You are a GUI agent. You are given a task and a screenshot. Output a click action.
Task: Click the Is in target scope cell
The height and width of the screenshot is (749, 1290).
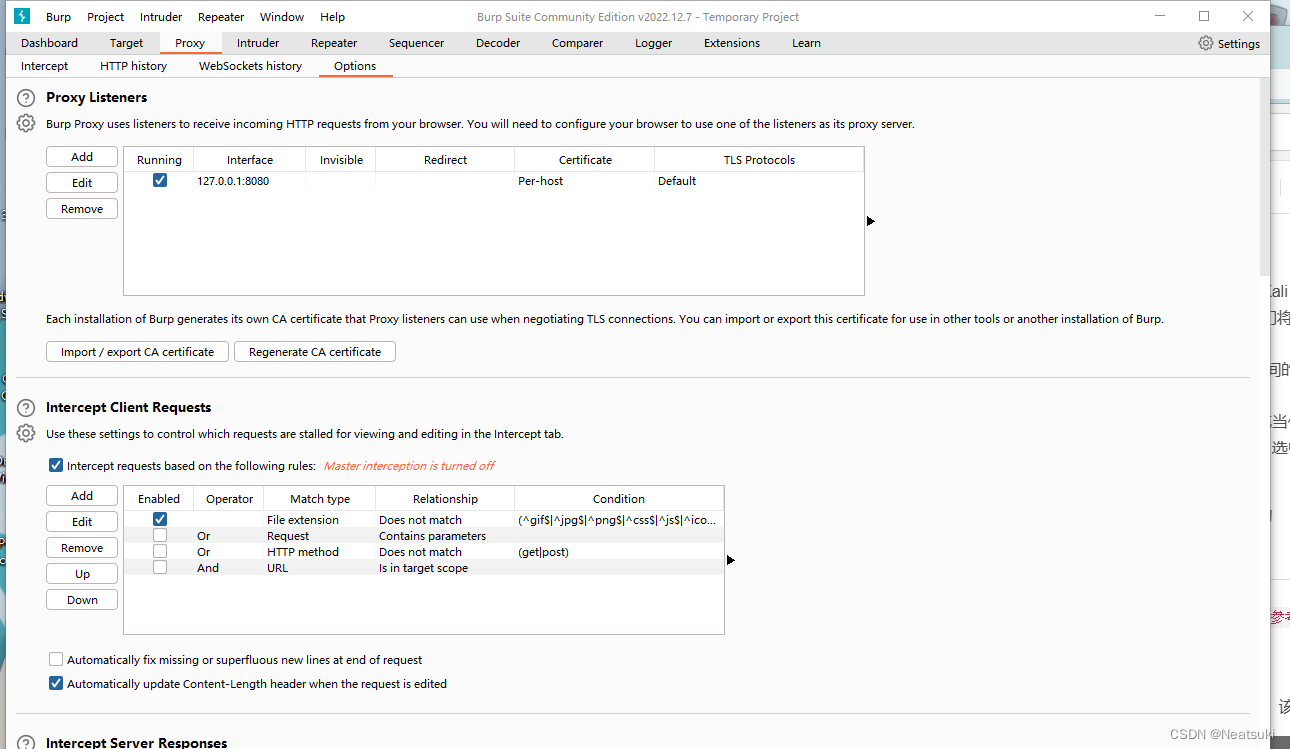445,568
